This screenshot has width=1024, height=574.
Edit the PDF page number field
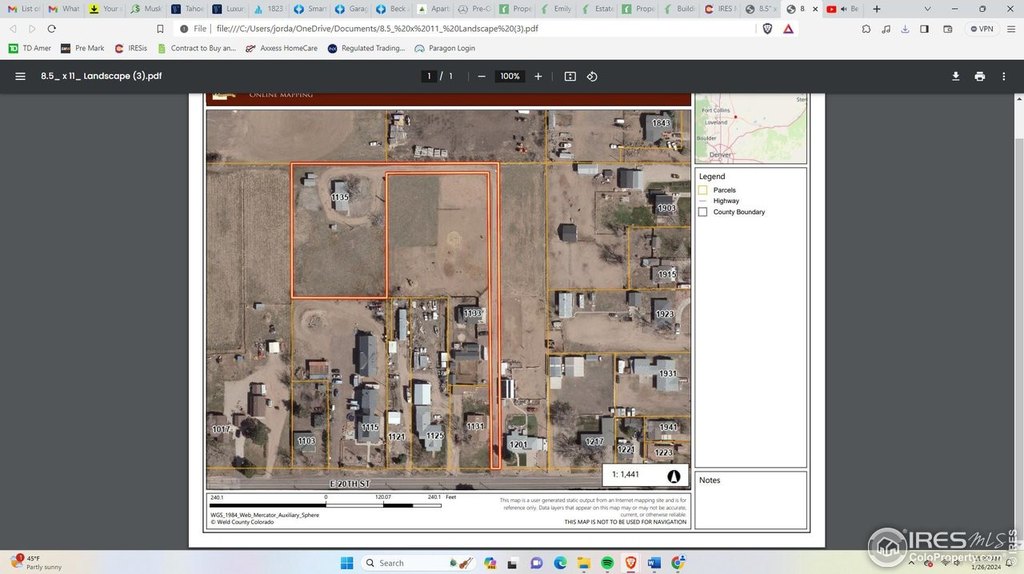[x=429, y=76]
